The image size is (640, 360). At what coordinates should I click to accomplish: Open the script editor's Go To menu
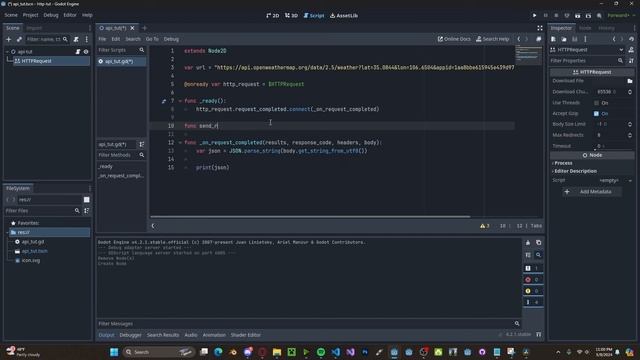click(x=152, y=39)
